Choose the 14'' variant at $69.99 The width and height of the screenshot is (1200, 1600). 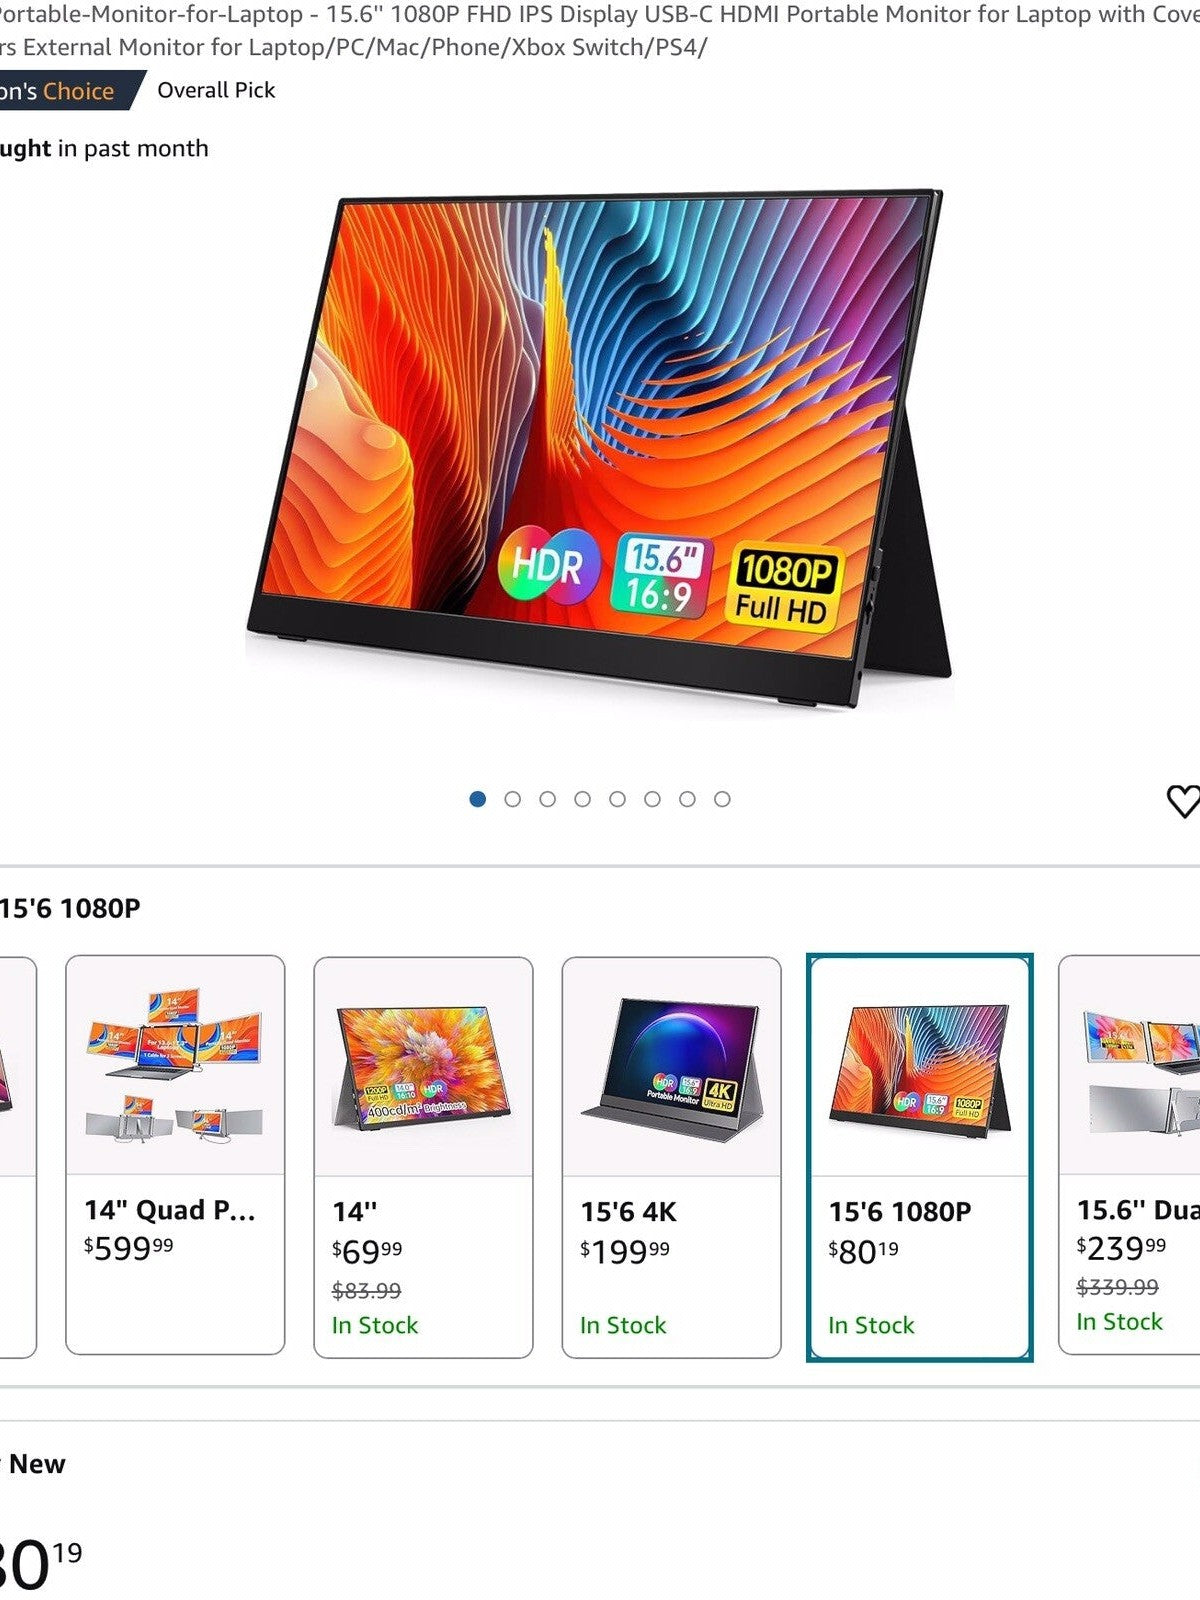tap(423, 1157)
